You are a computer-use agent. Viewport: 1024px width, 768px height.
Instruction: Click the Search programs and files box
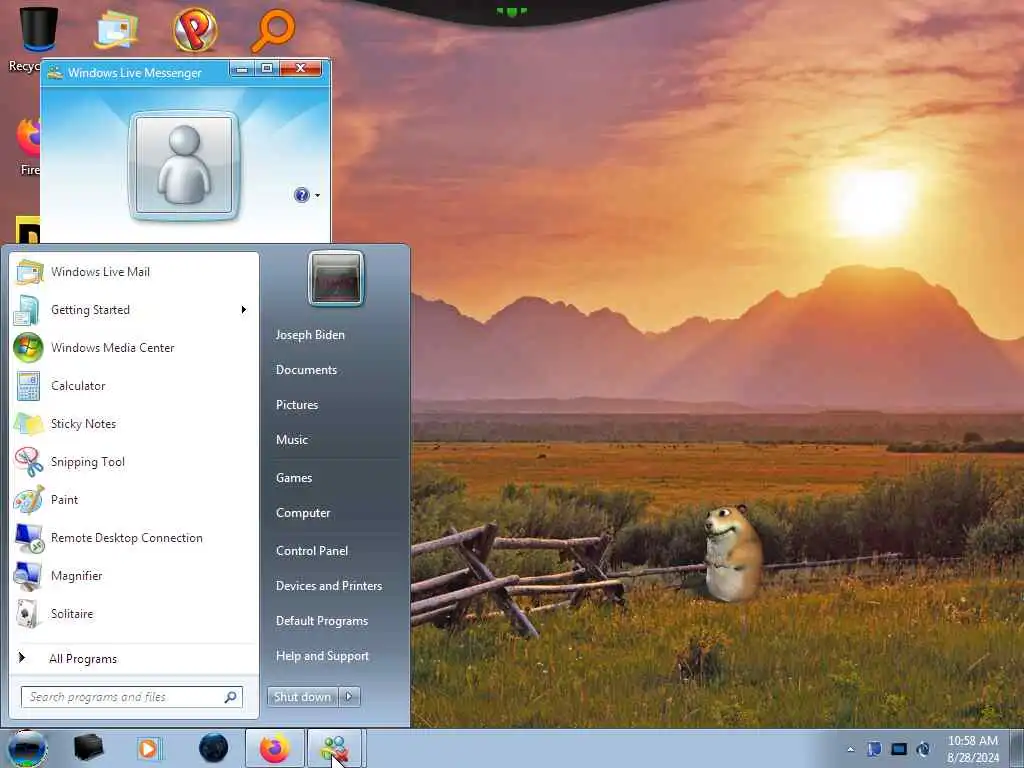(x=132, y=697)
